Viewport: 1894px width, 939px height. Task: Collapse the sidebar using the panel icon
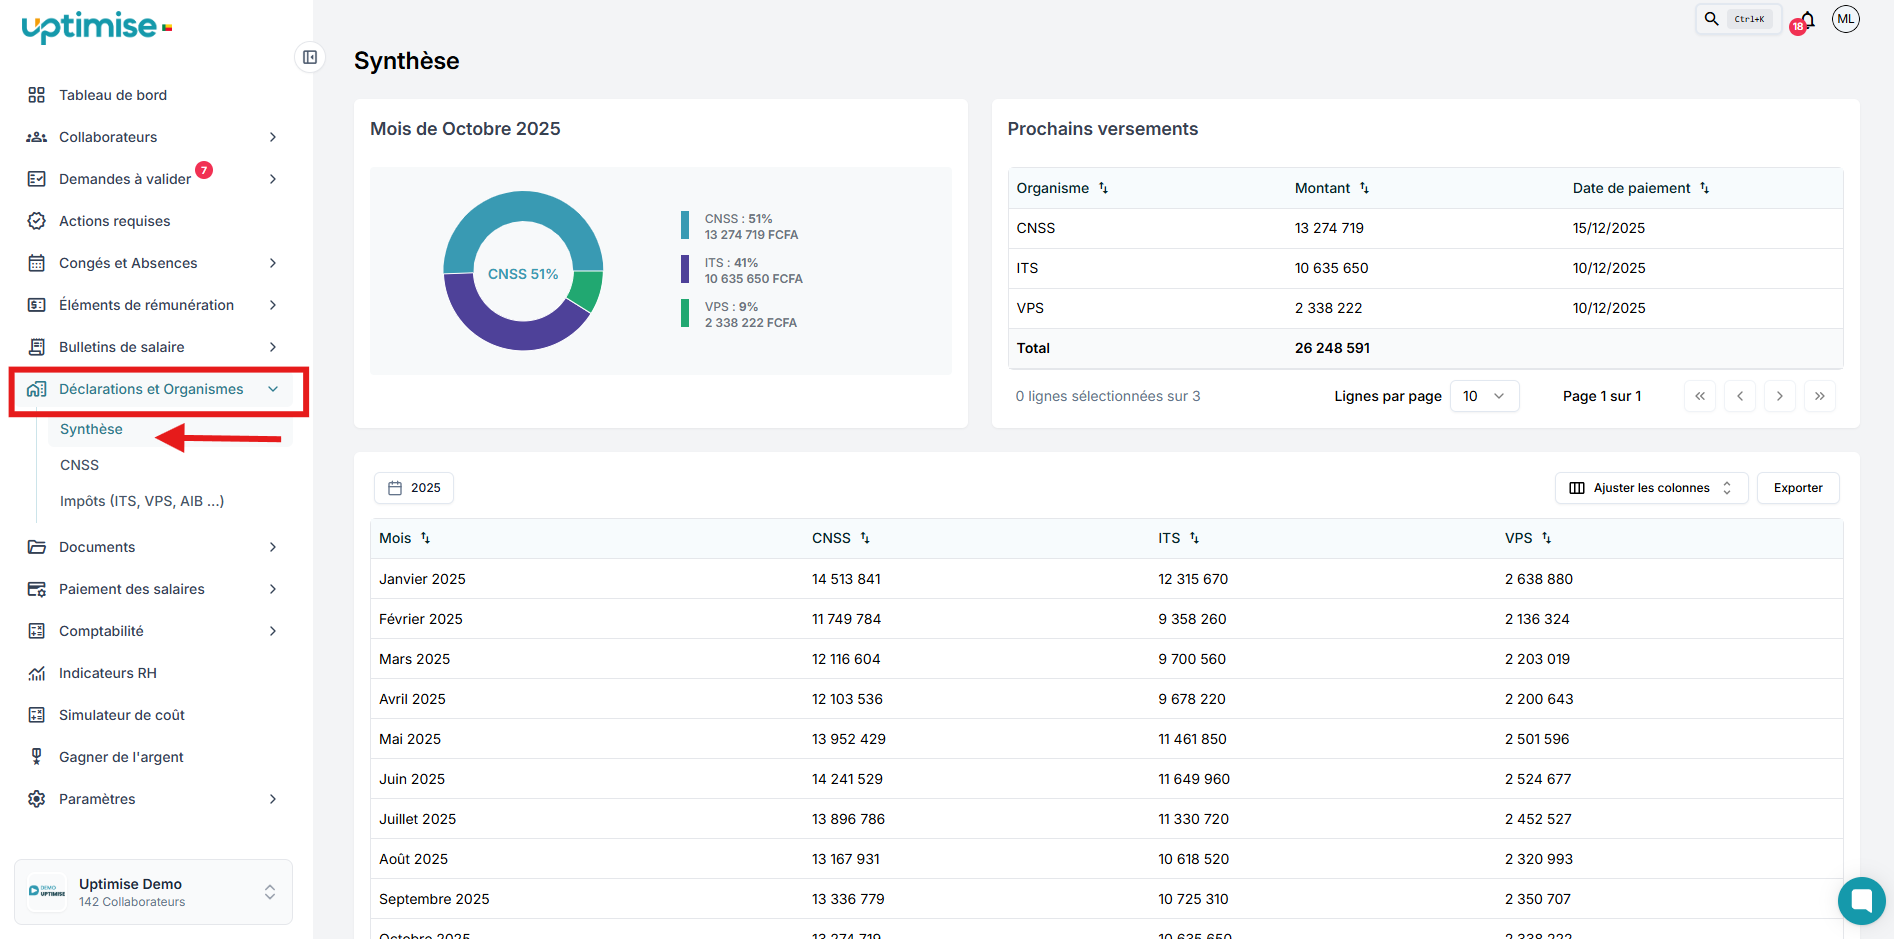pos(310,57)
